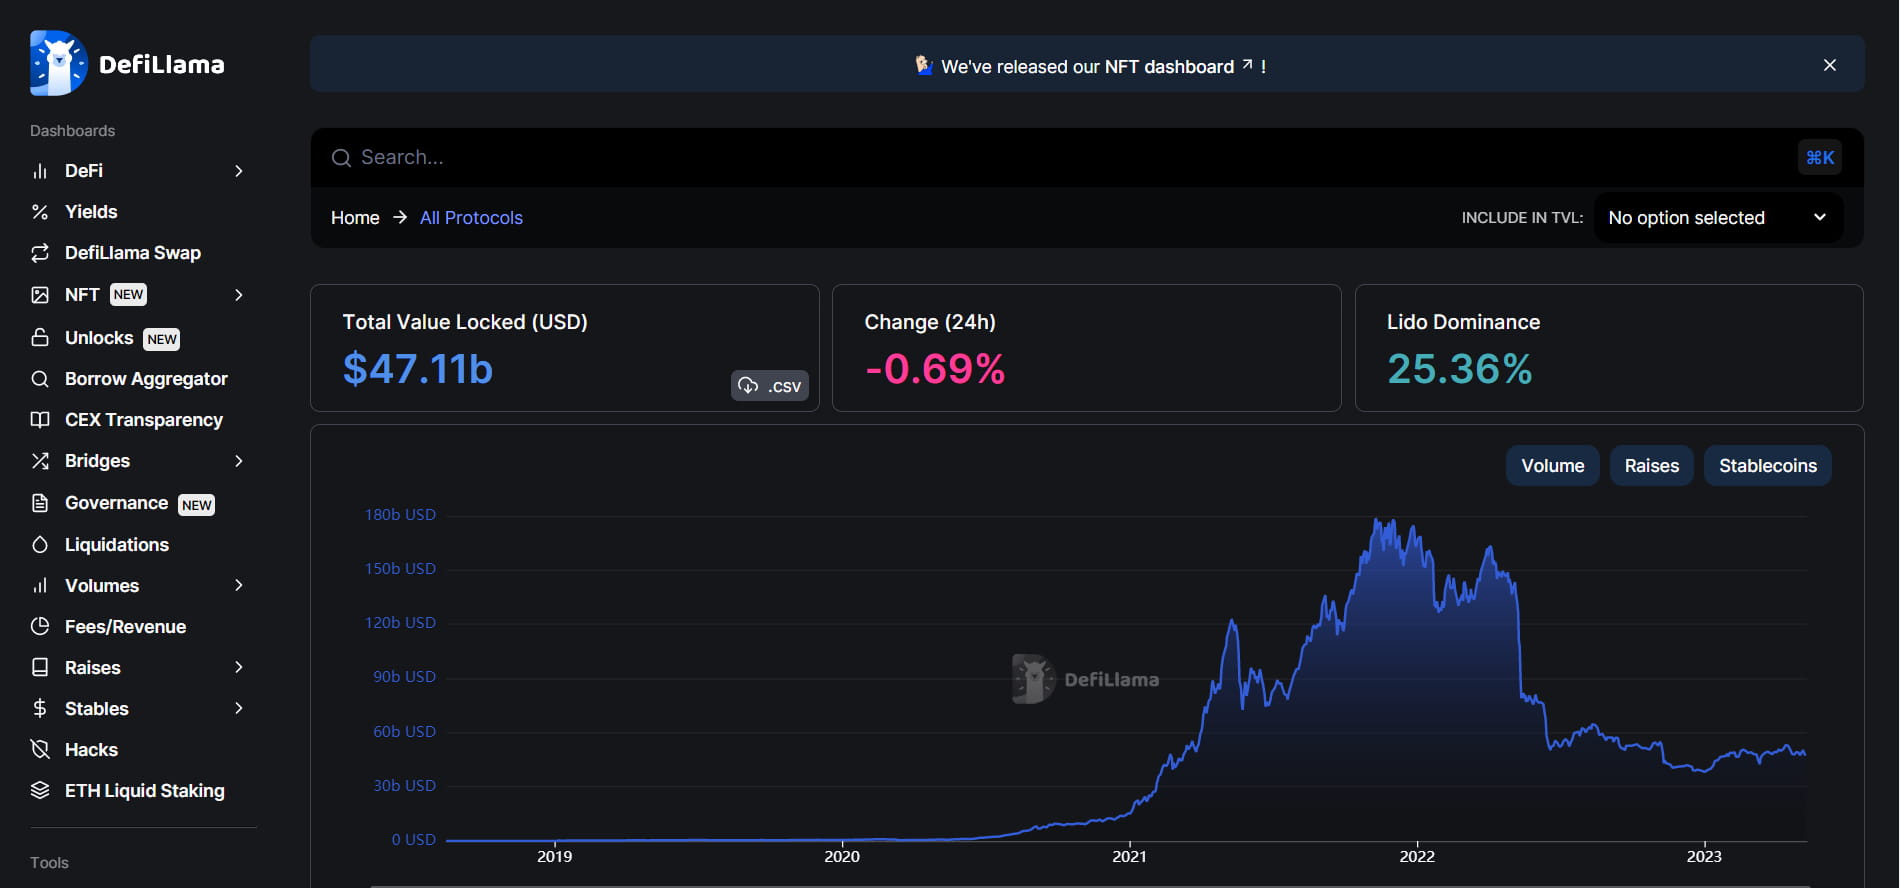Image resolution: width=1900 pixels, height=888 pixels.
Task: Click the Stables dollar sign icon
Action: [x=40, y=709]
